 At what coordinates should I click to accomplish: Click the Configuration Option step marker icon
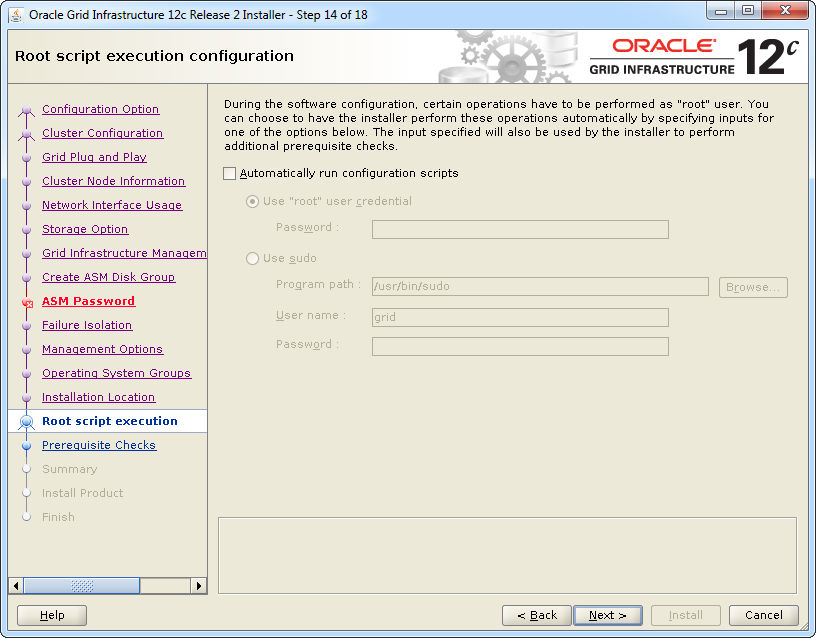pos(27,110)
